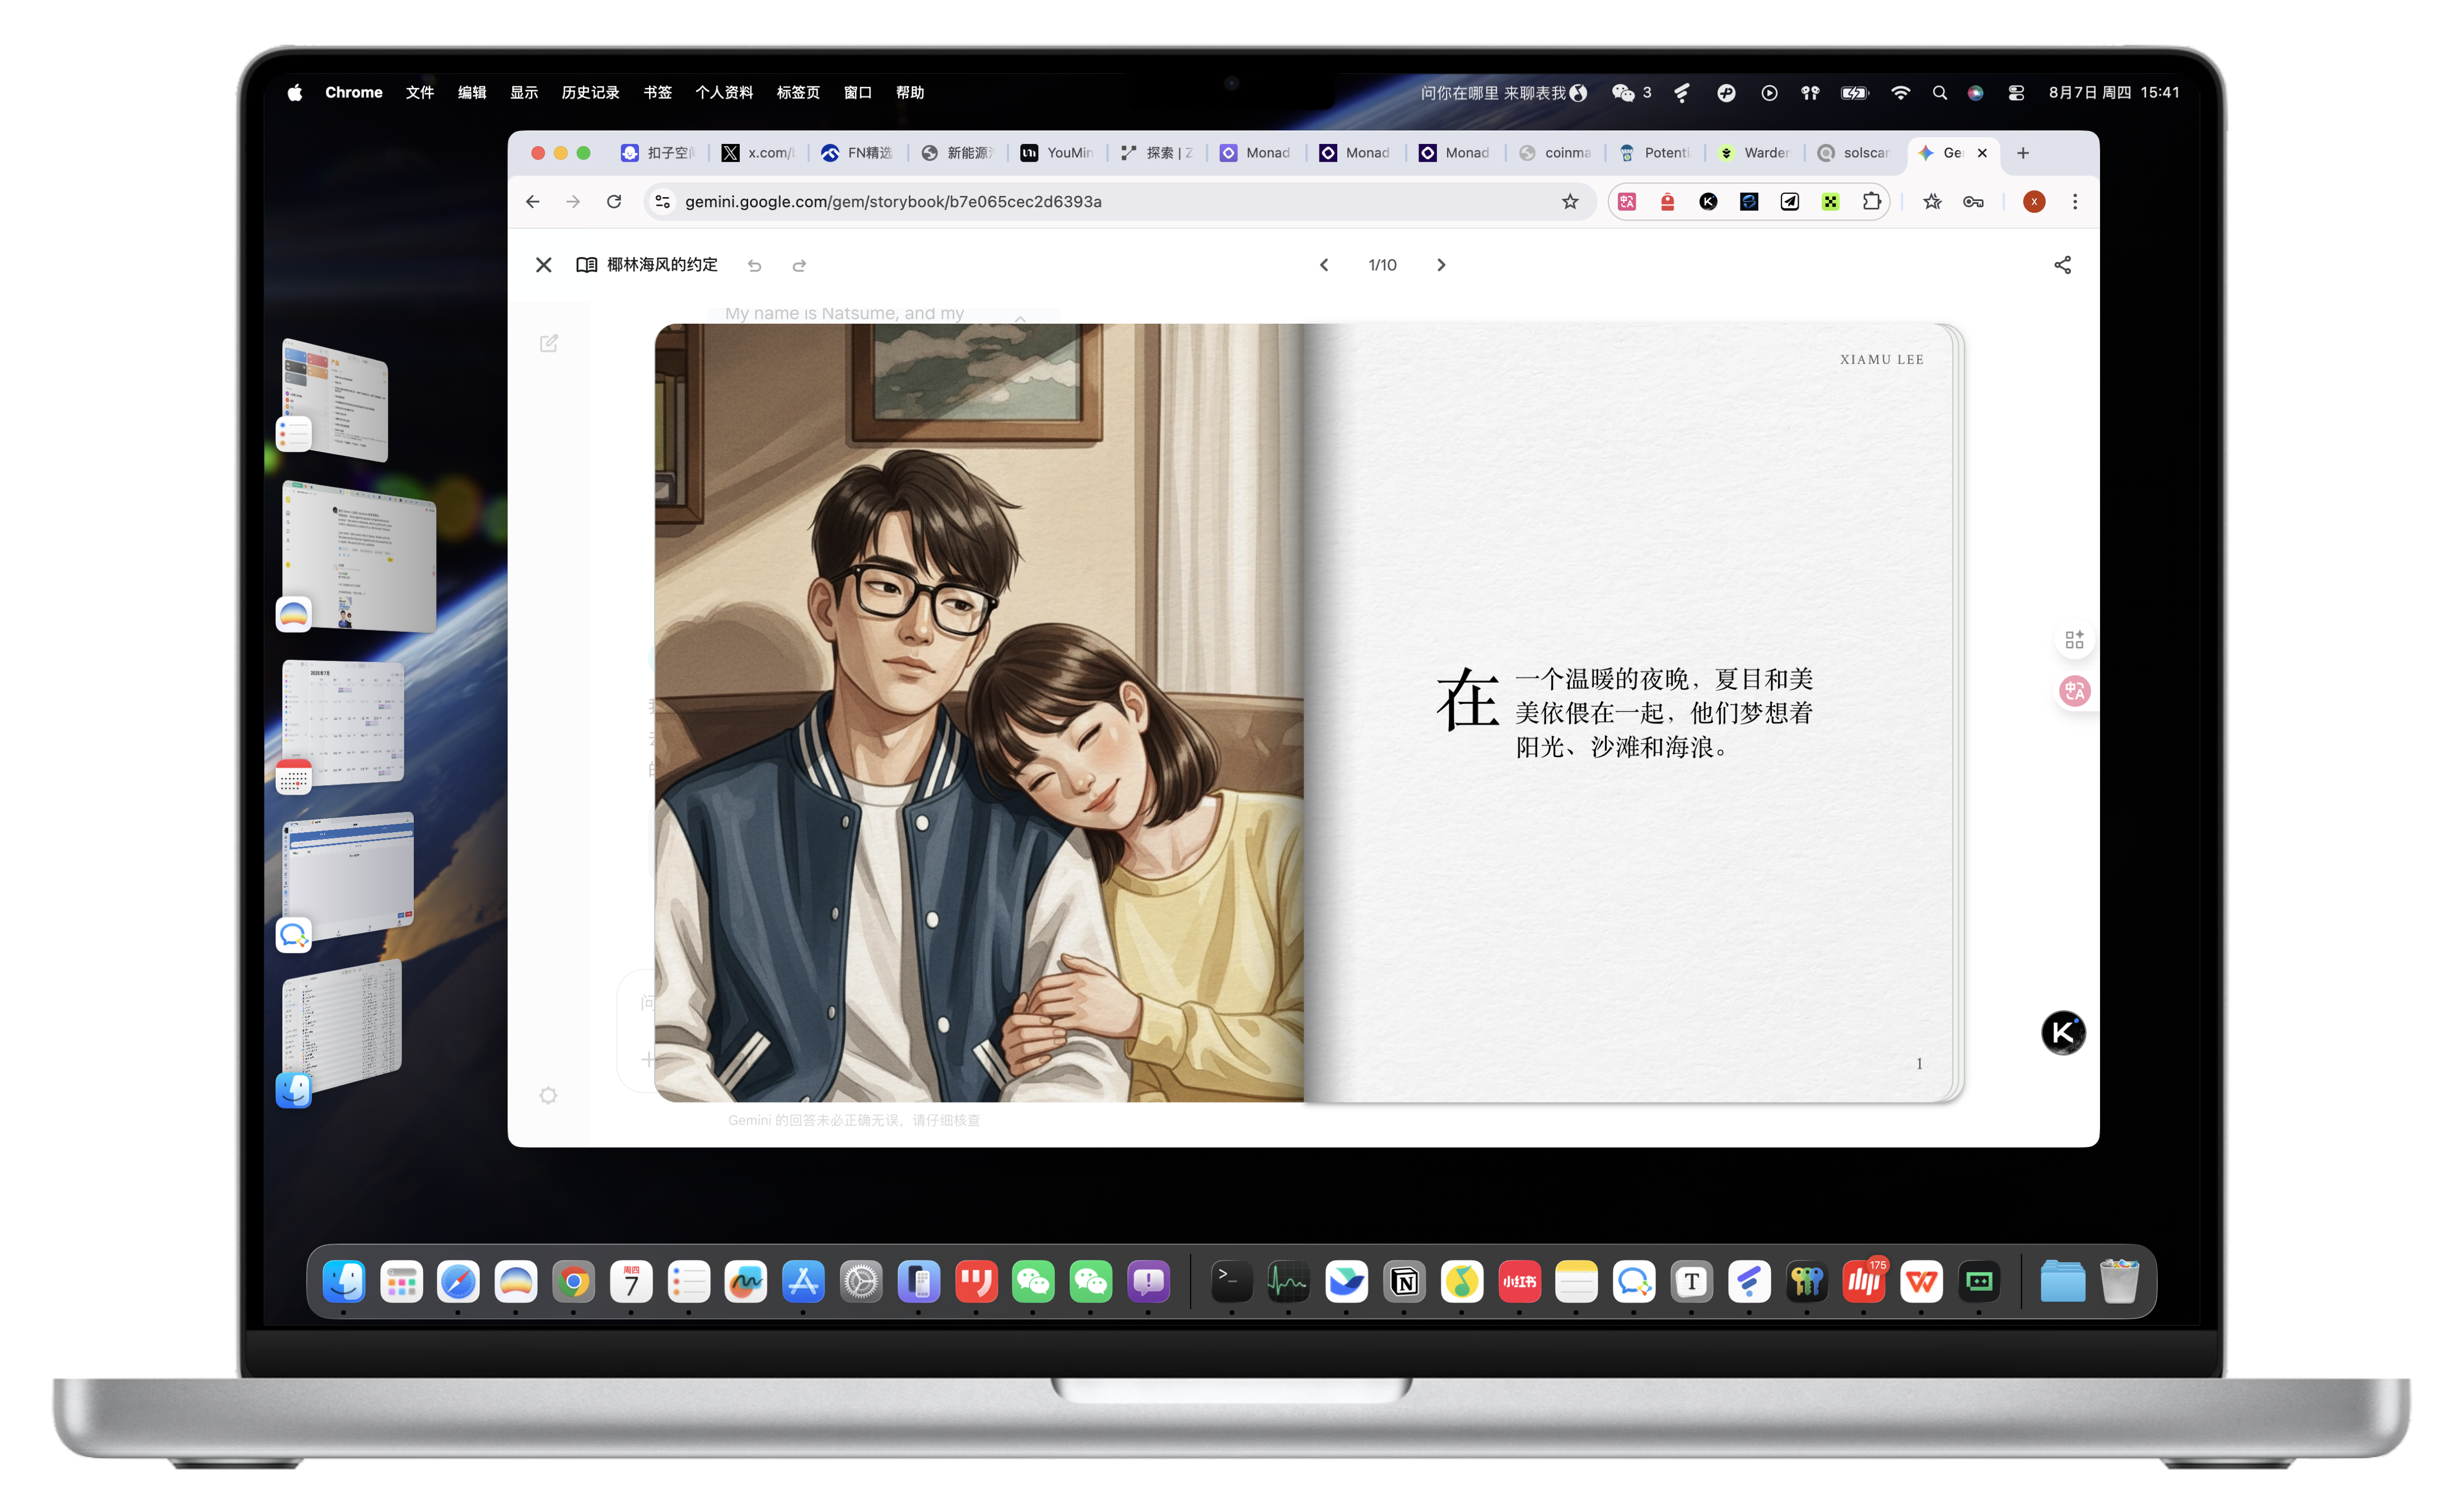Go to the previous storybook page
Screen dimensions: 2464x1512
click(x=1324, y=265)
